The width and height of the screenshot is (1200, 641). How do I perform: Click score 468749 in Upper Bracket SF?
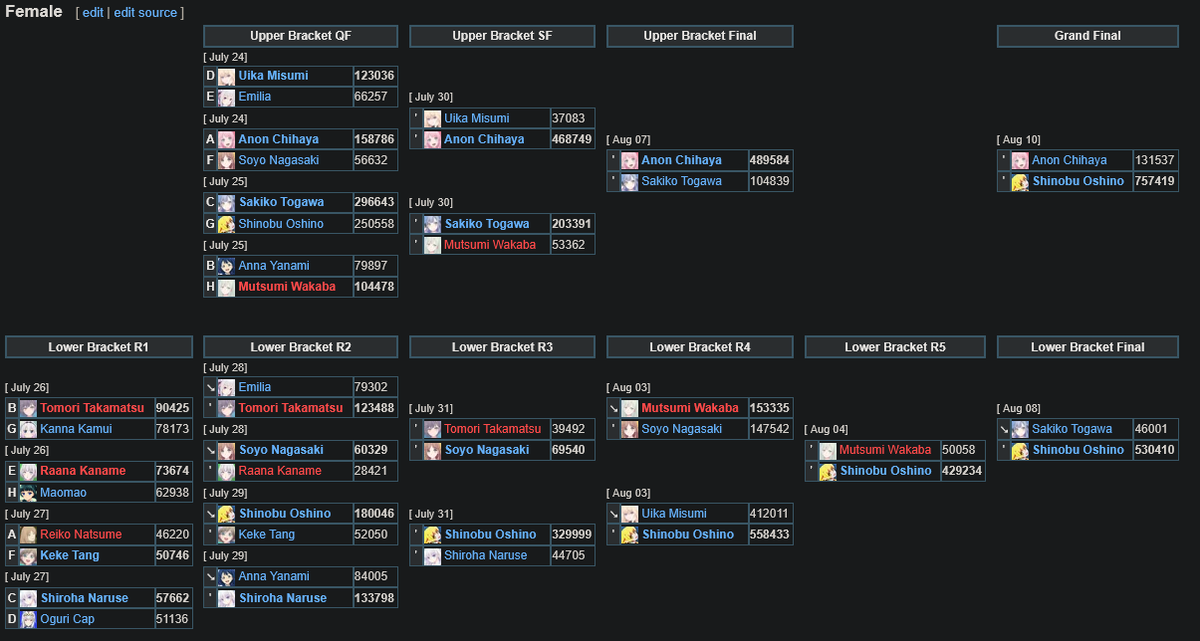coord(572,140)
